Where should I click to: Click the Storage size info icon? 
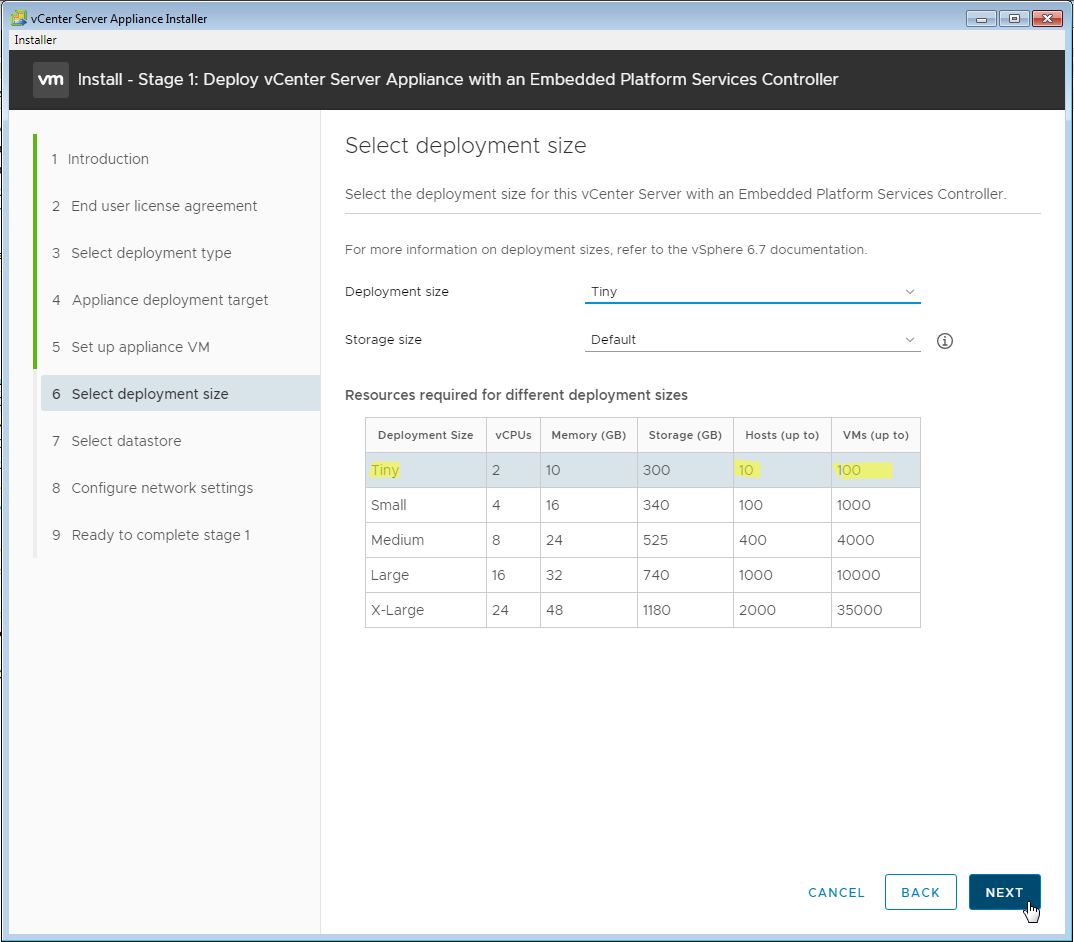(944, 341)
